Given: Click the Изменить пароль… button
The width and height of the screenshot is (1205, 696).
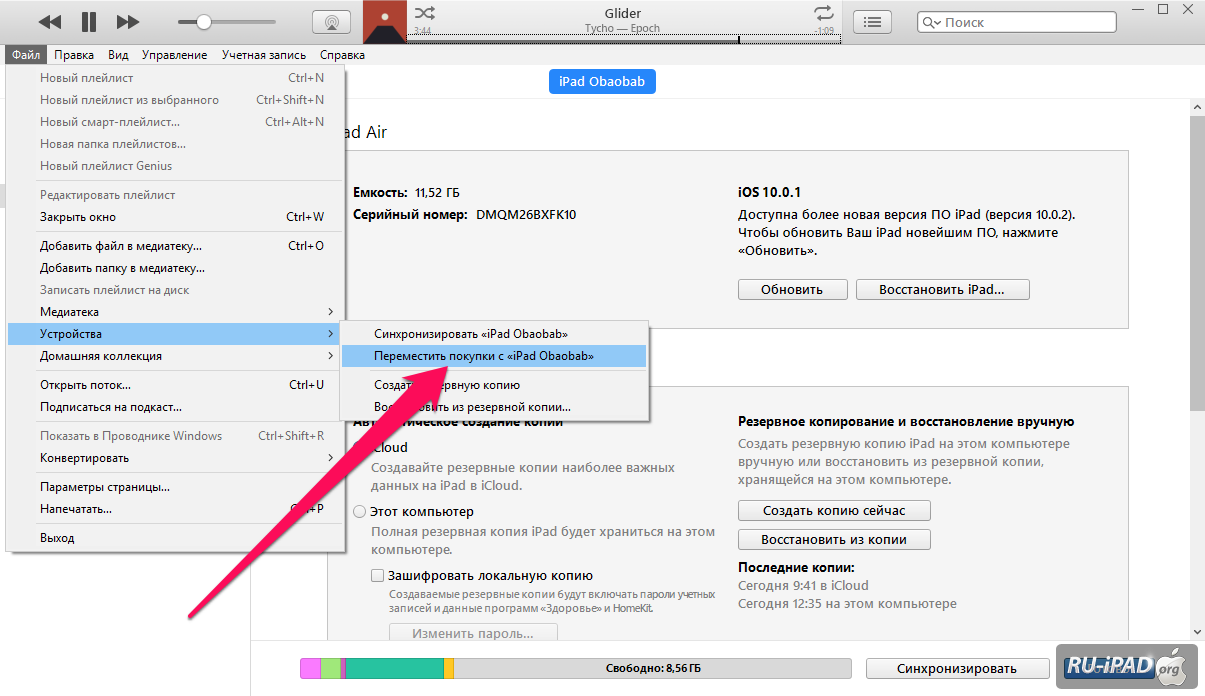Looking at the screenshot, I should click(473, 633).
